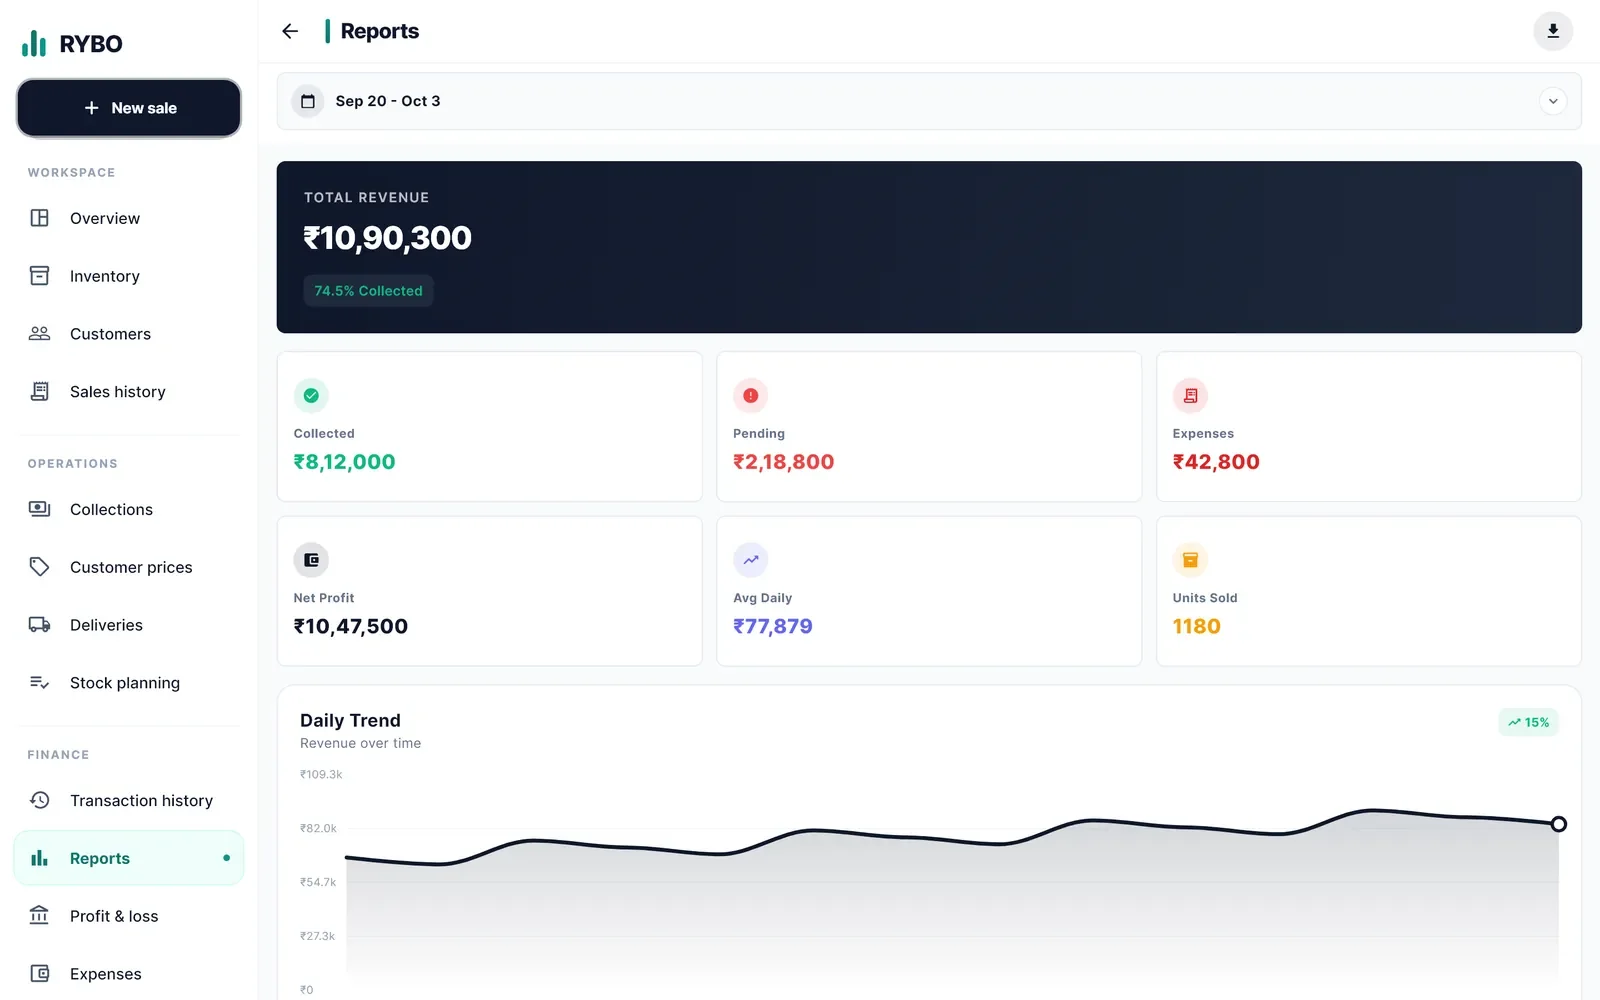The image size is (1600, 1000).
Task: Click the Daily Trend chart heading
Action: pyautogui.click(x=350, y=720)
